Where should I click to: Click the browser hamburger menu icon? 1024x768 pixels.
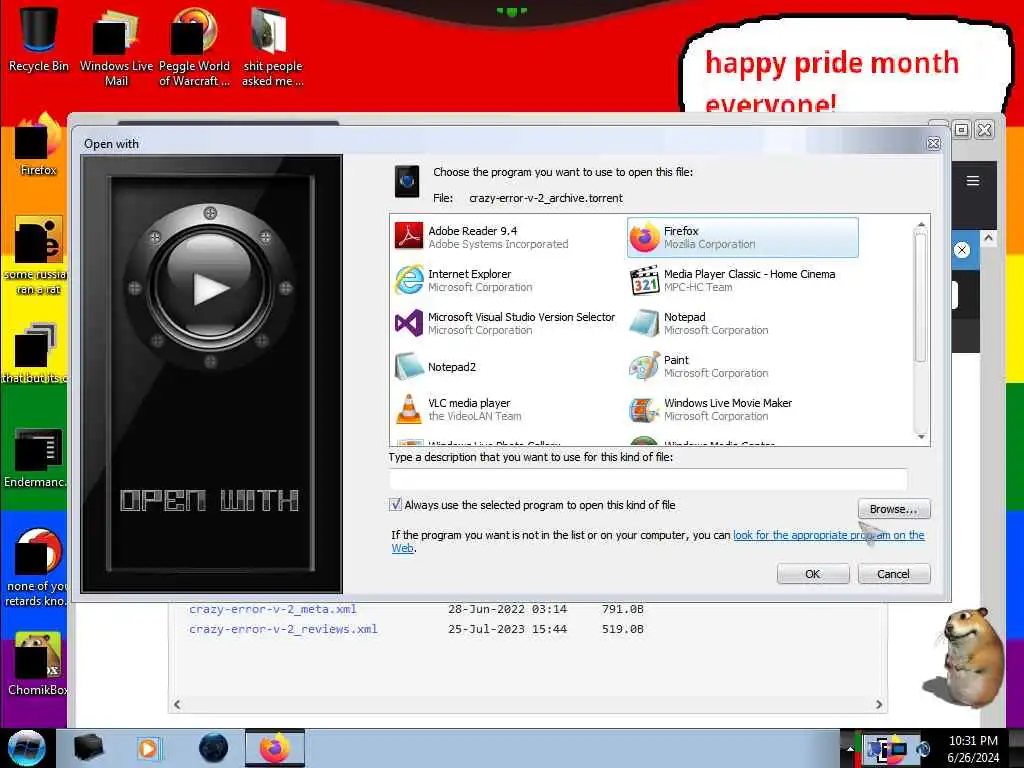pyautogui.click(x=972, y=181)
